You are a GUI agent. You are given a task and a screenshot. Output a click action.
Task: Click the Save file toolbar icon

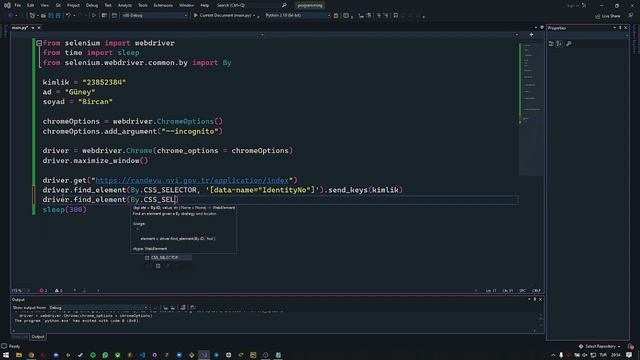51,16
